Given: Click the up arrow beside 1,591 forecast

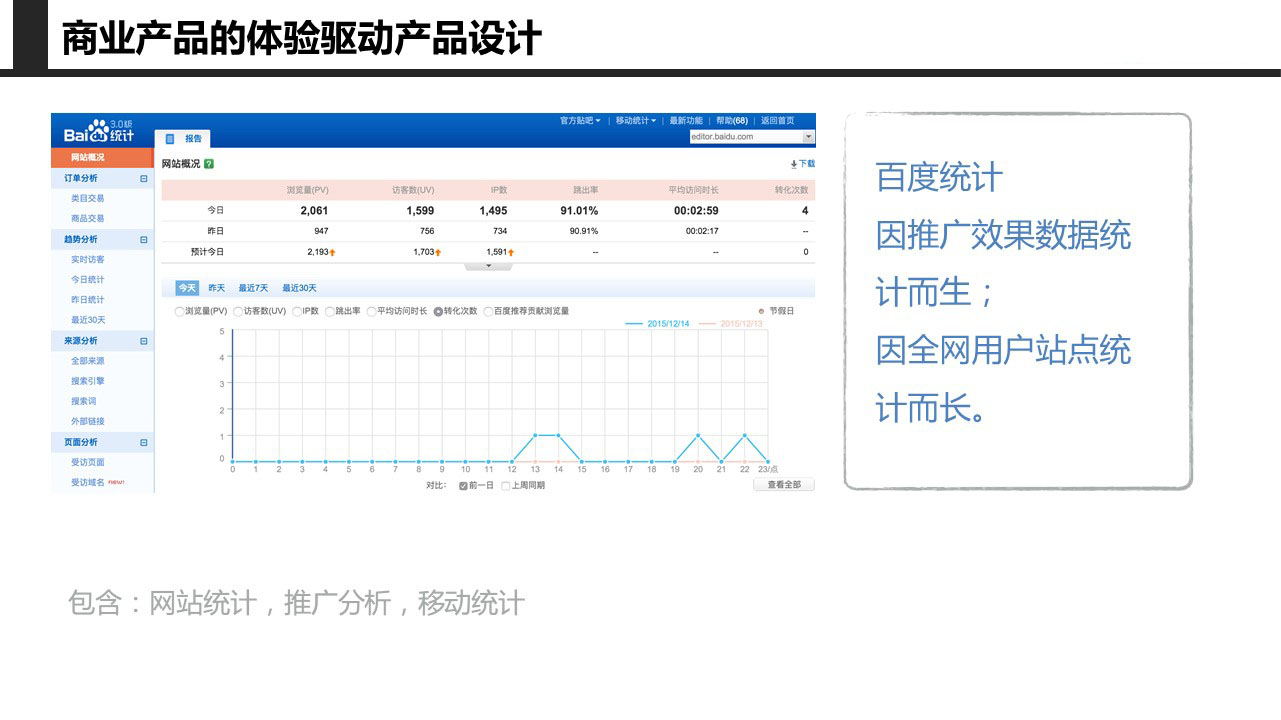Looking at the screenshot, I should (x=511, y=252).
